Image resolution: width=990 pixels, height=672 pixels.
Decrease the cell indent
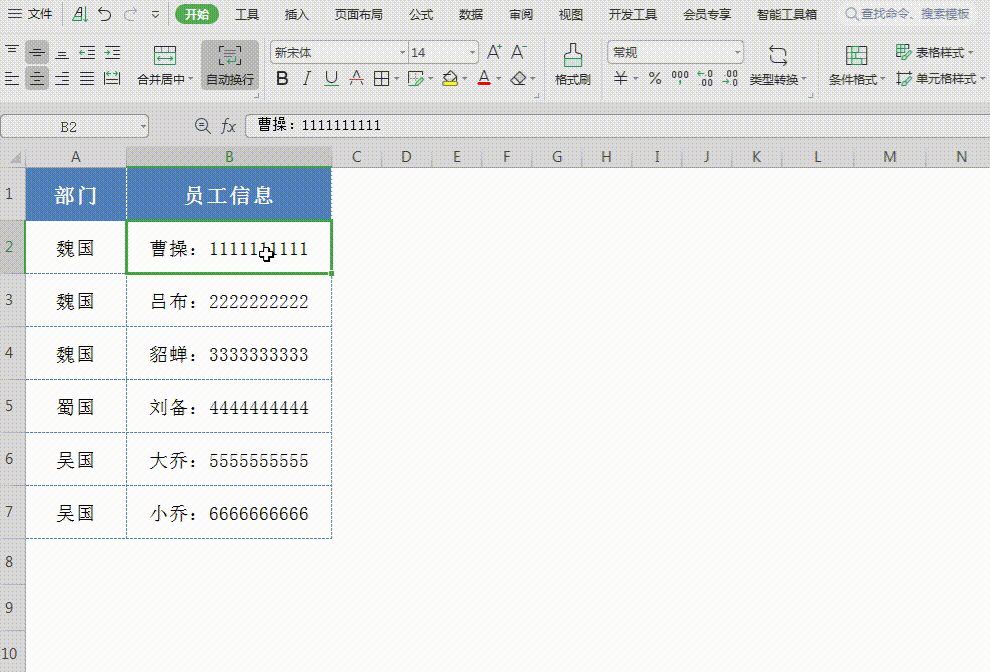click(x=87, y=52)
